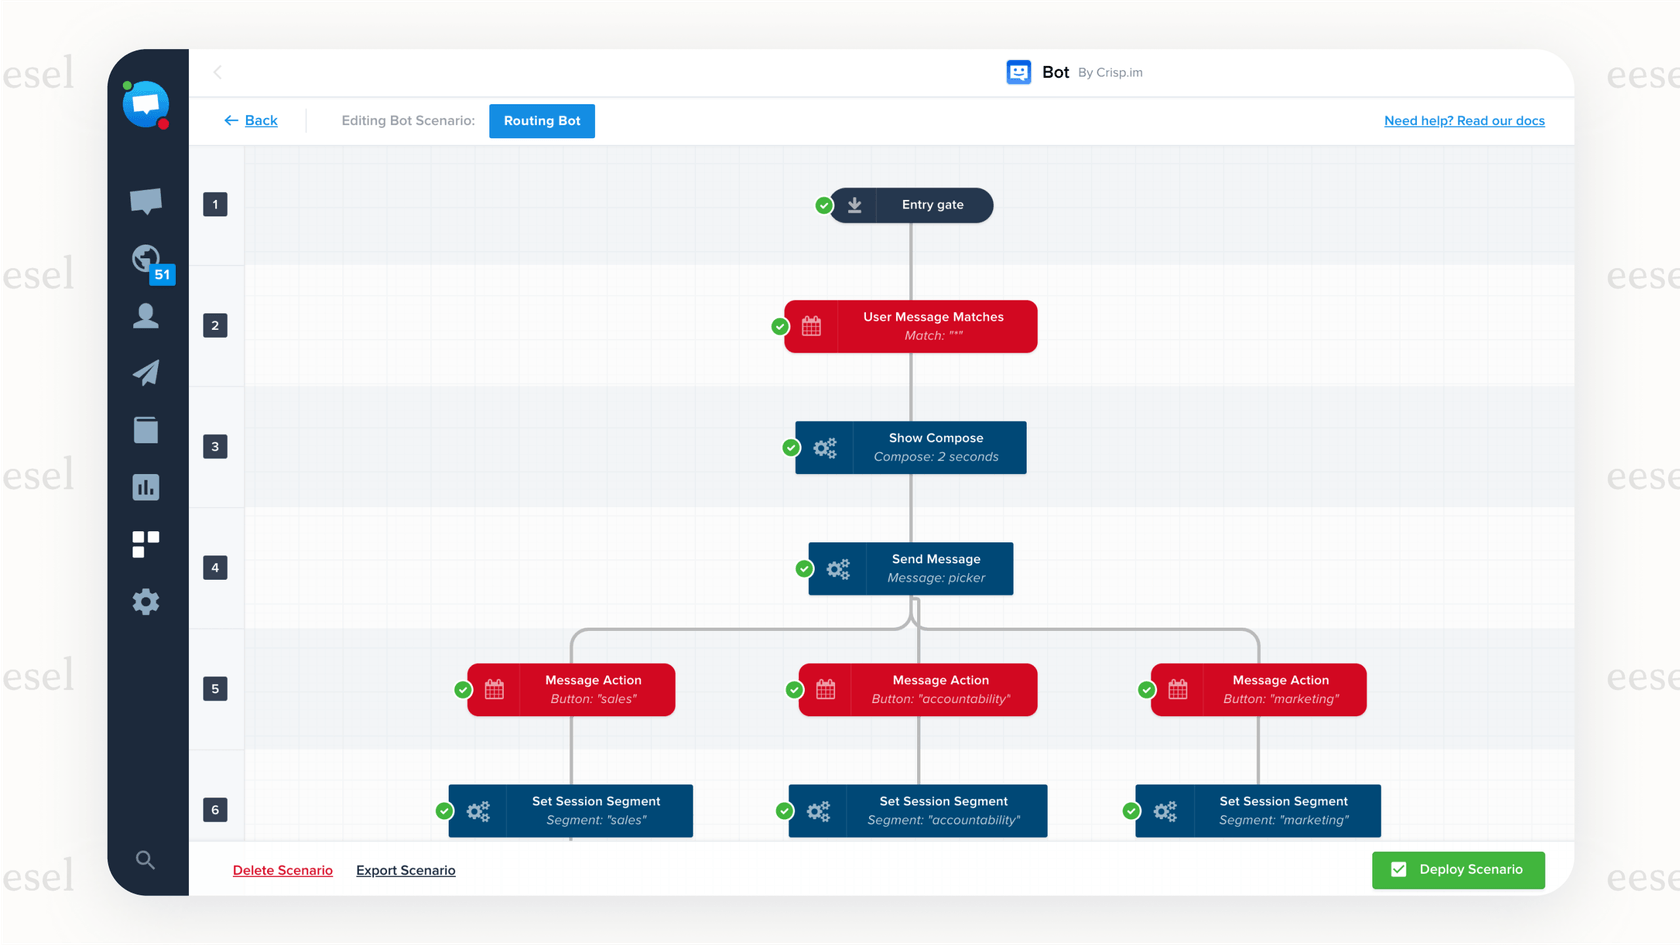Open the Need help? Read our docs link
The height and width of the screenshot is (945, 1680).
click(1463, 121)
